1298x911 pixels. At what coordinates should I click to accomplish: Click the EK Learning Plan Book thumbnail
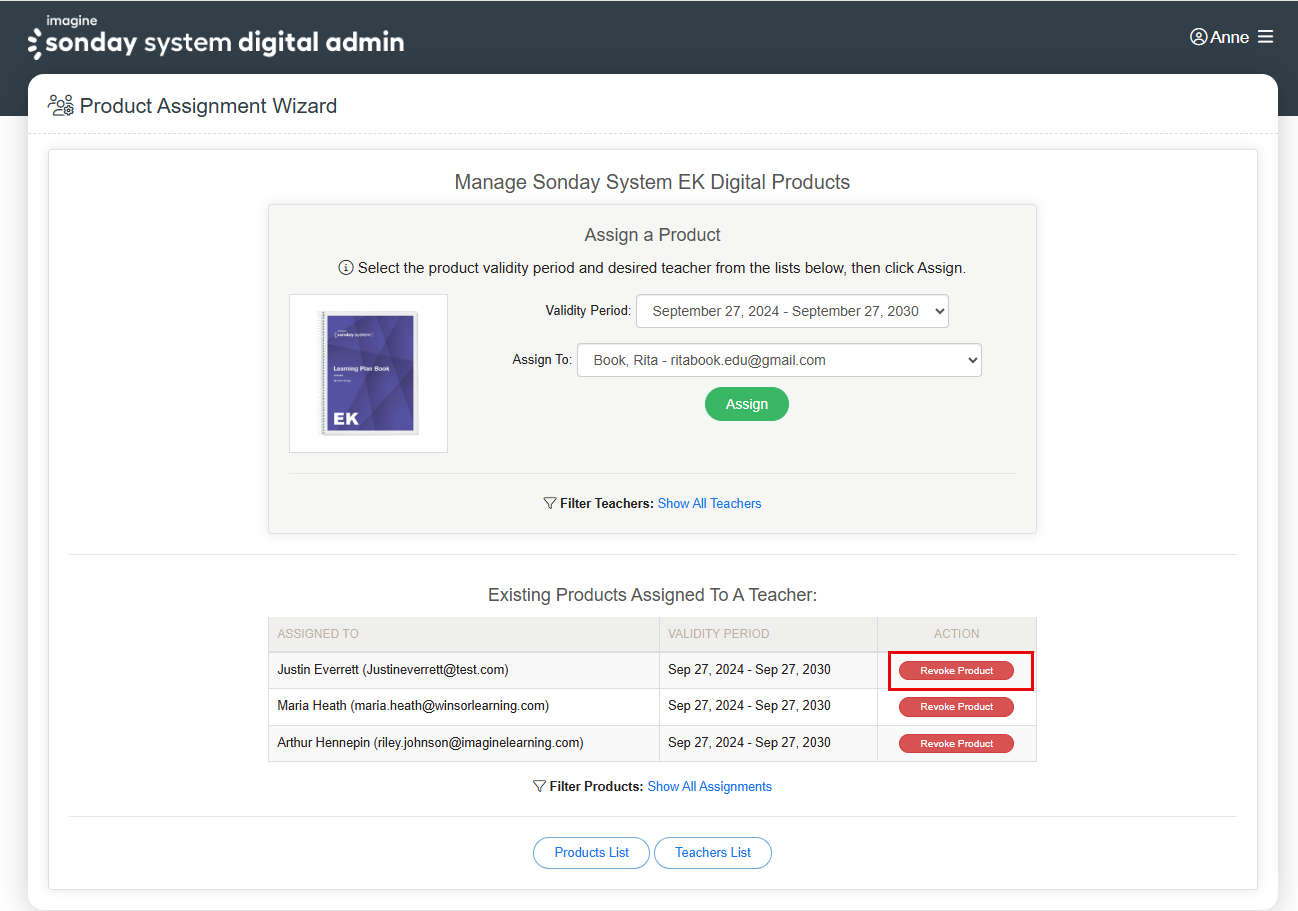[x=368, y=373]
